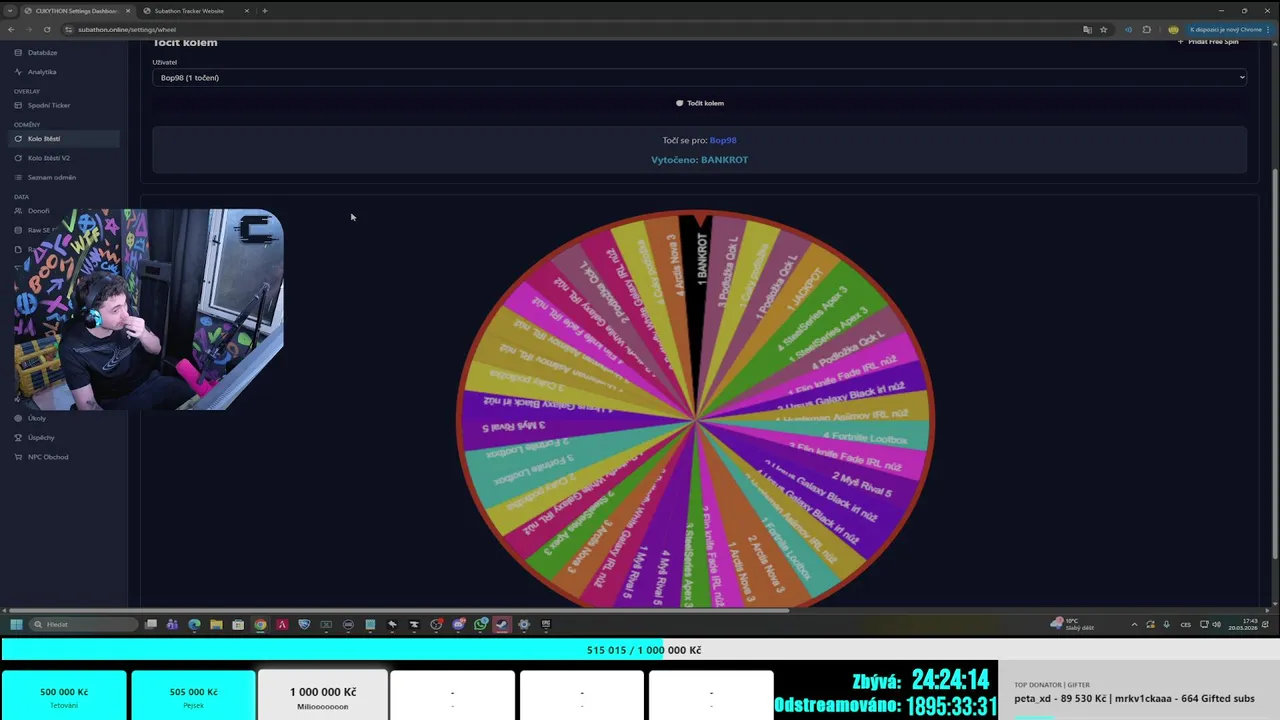
Task: Open WhatsApp from the taskbar
Action: [x=480, y=624]
